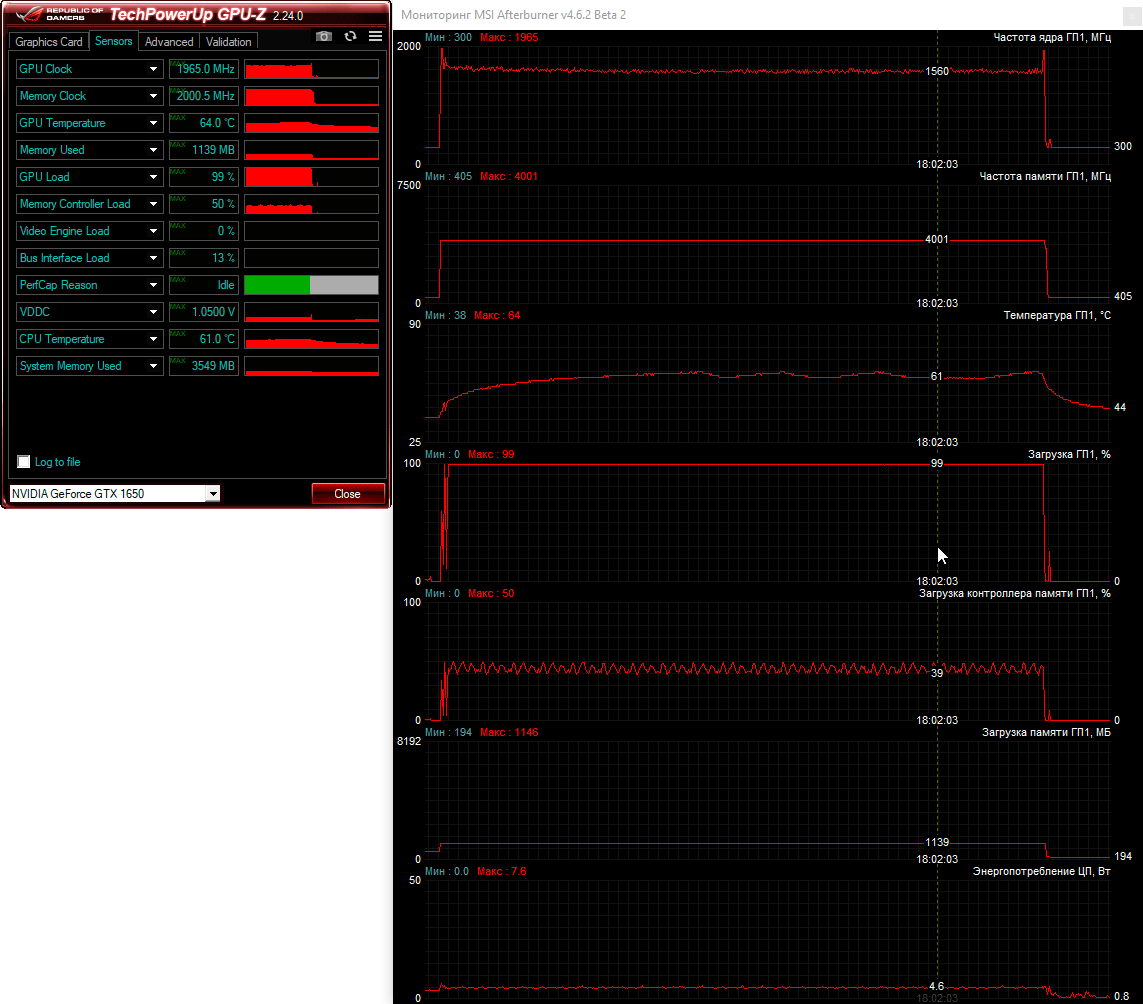Take a GPU-Z screenshot with the camera icon
The width and height of the screenshot is (1143, 1004).
coord(324,36)
